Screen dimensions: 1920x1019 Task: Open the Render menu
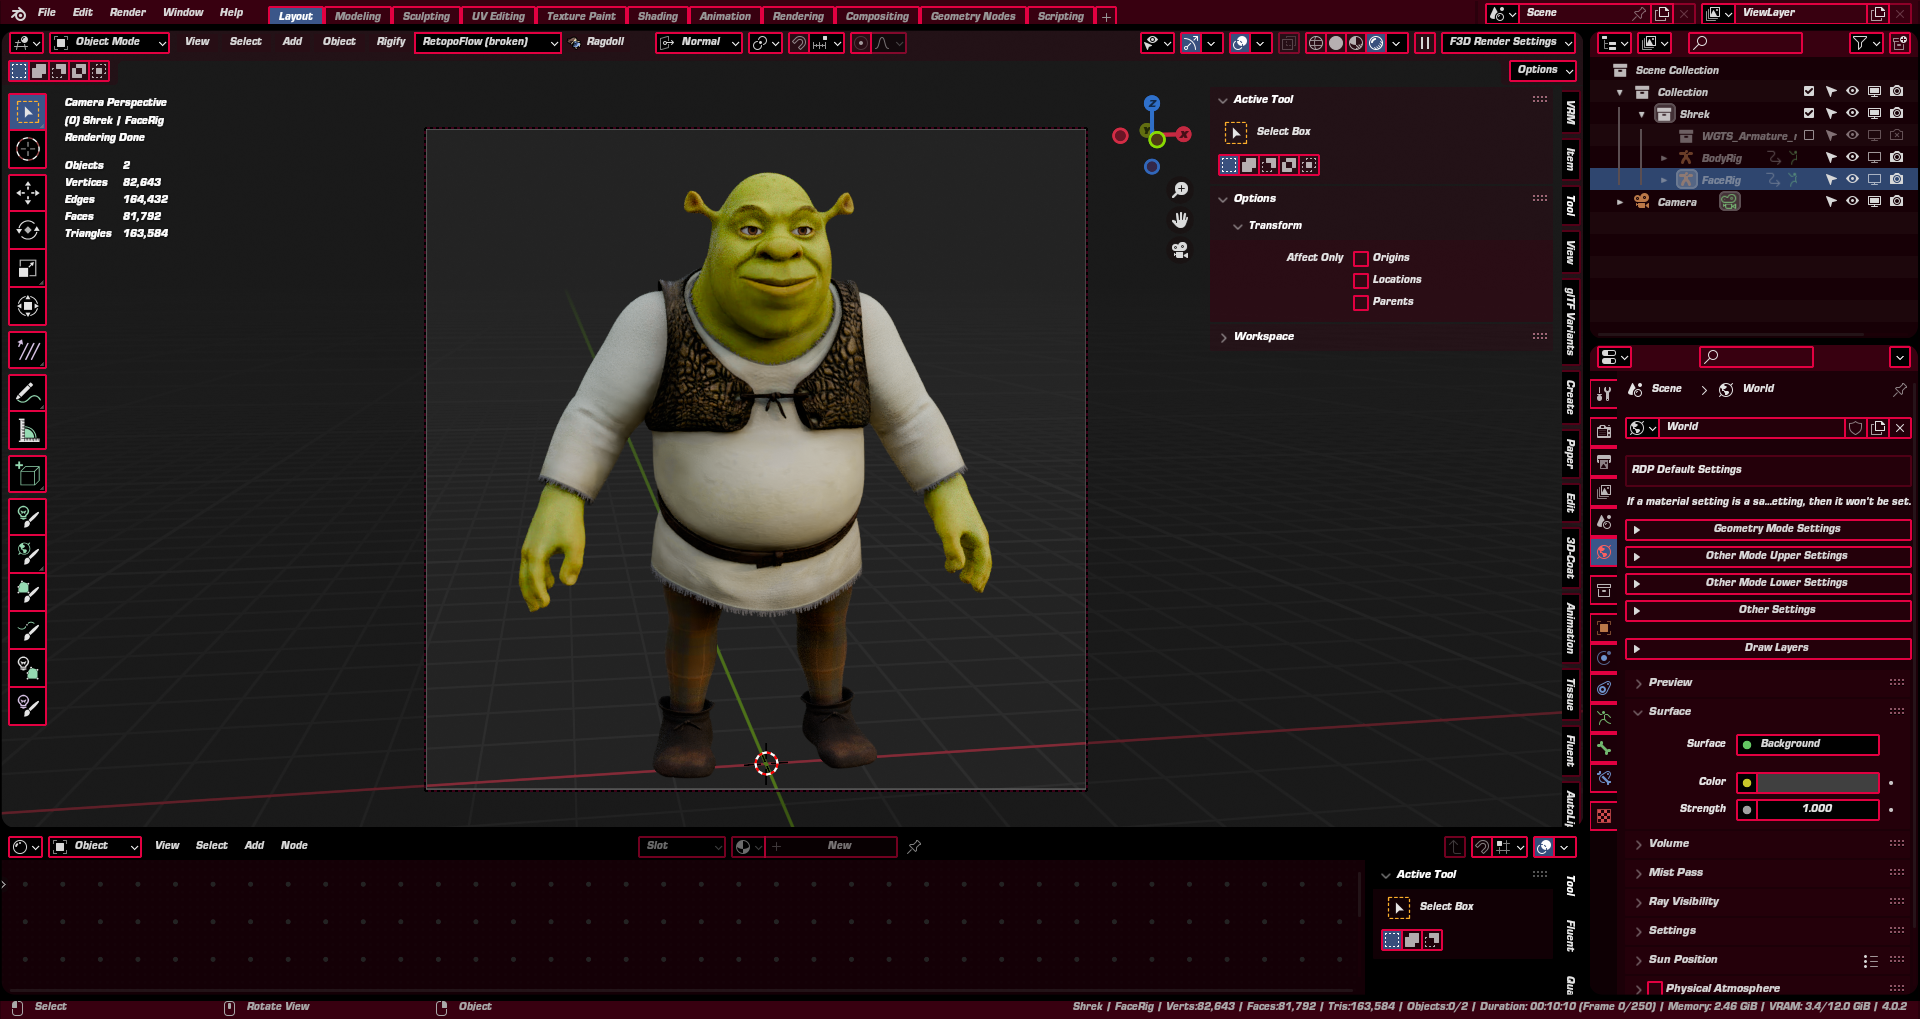pos(127,13)
